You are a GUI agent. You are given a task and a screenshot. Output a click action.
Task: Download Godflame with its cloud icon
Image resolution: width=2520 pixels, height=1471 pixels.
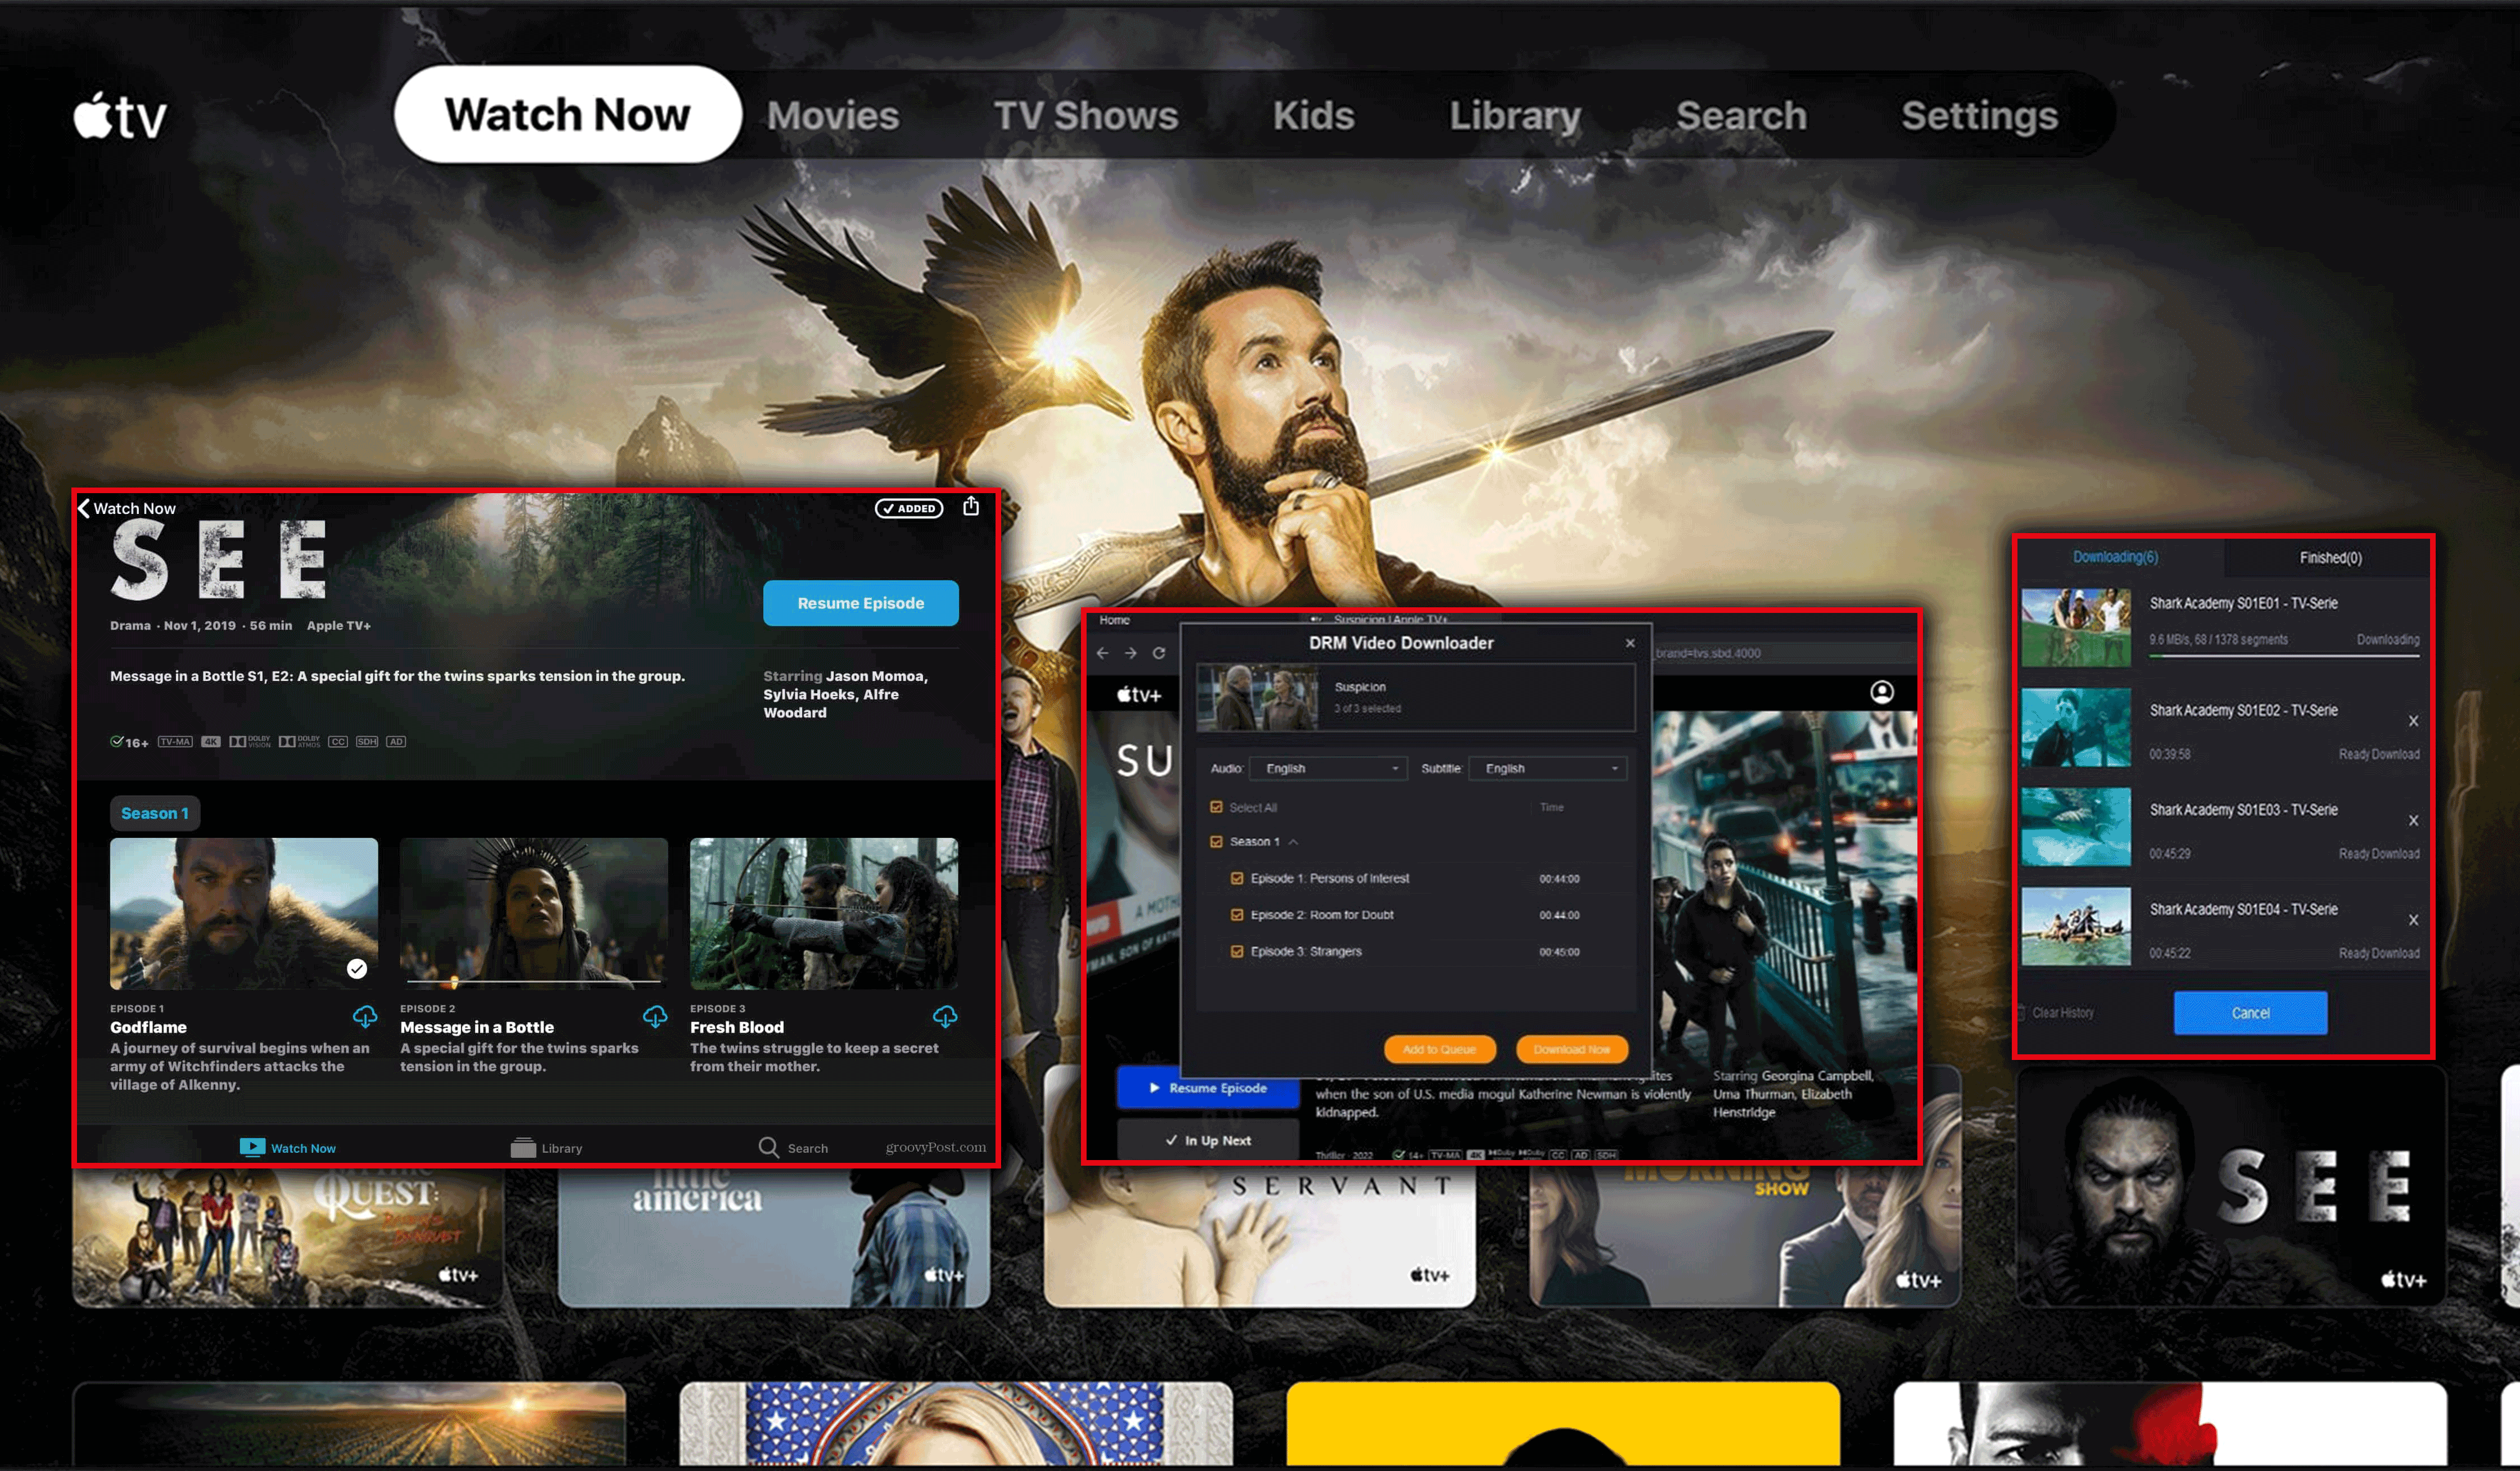[365, 1017]
